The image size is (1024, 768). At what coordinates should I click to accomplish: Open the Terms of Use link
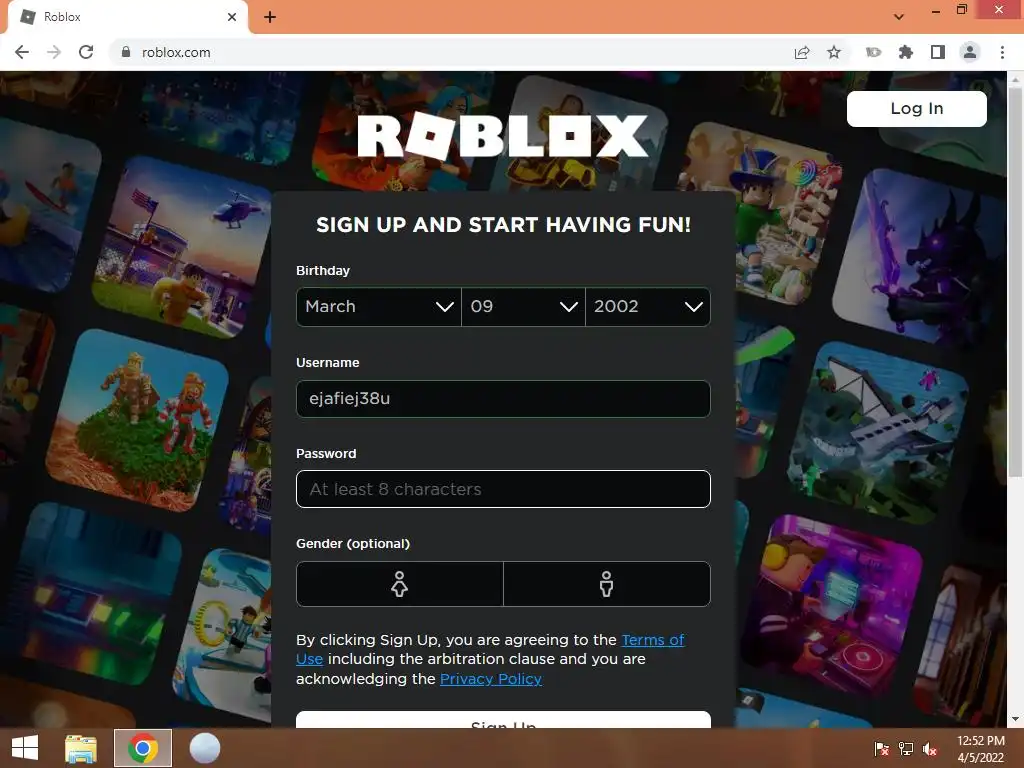pos(652,640)
